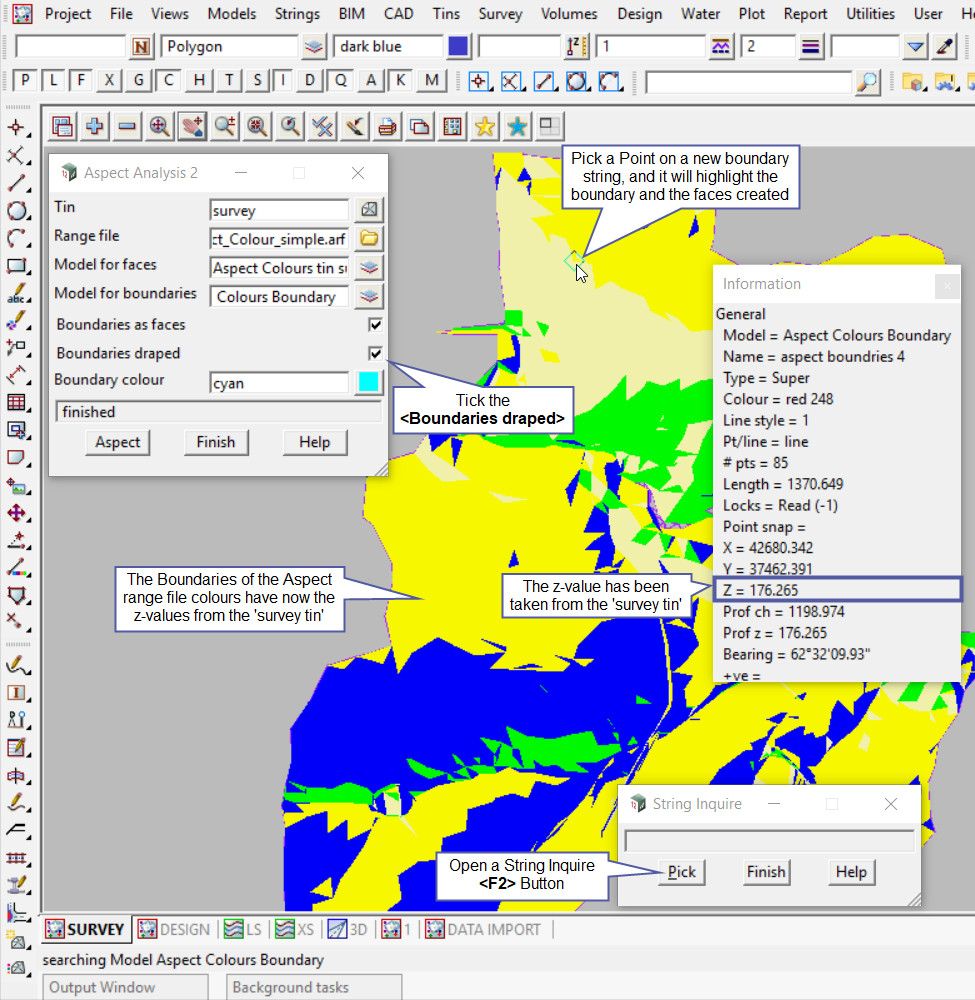The height and width of the screenshot is (1000, 975).
Task: Click the plus icon in view toolbar
Action: click(x=95, y=126)
